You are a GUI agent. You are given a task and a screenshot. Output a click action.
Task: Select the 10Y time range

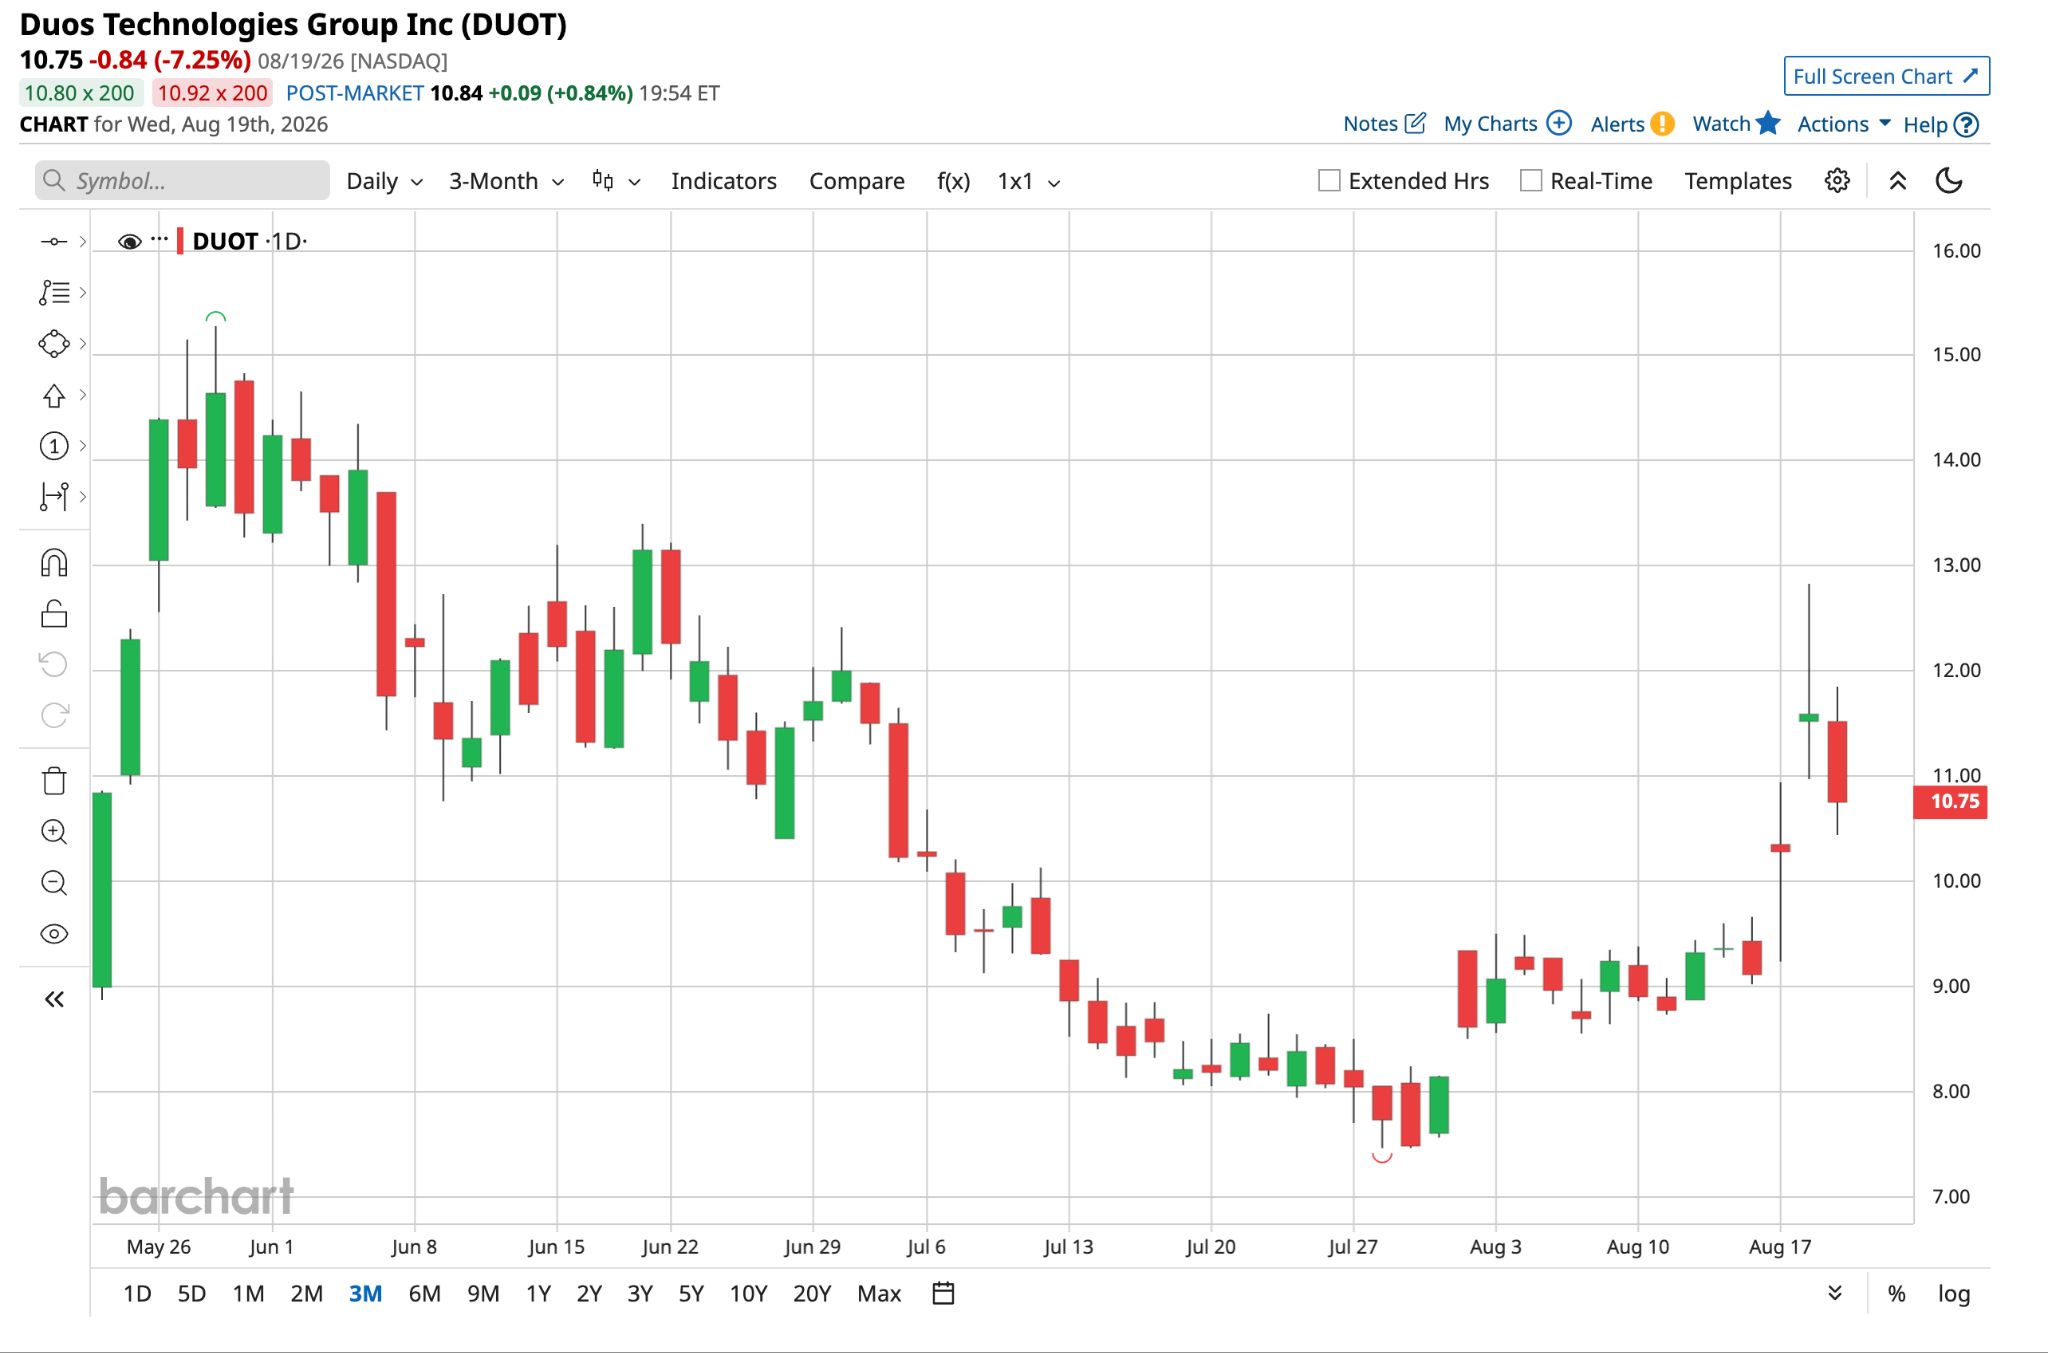pos(748,1294)
